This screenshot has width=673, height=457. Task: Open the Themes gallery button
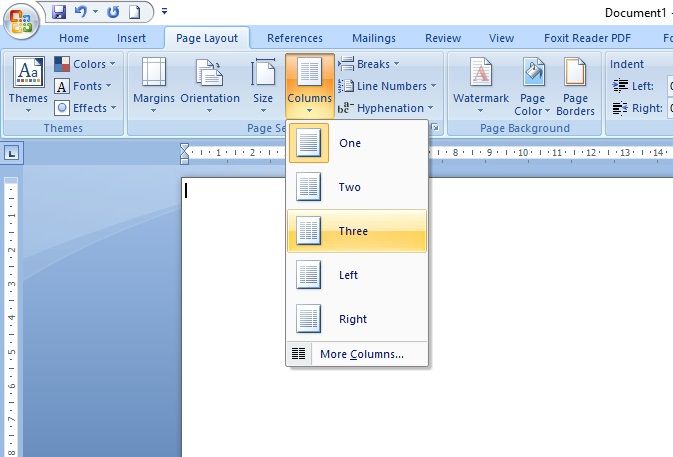[28, 85]
